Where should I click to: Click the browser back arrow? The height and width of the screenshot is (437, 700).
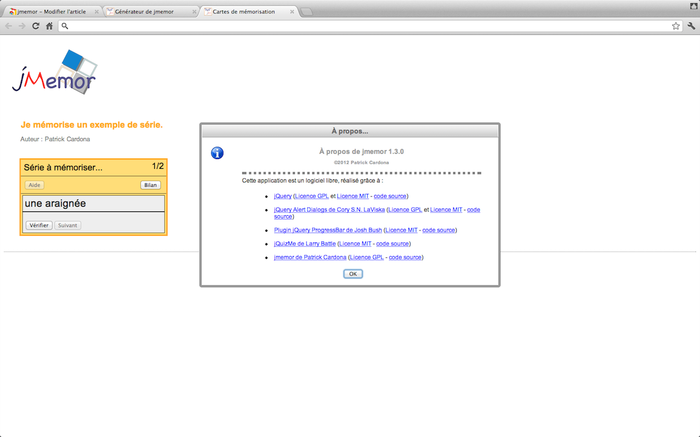pyautogui.click(x=9, y=26)
